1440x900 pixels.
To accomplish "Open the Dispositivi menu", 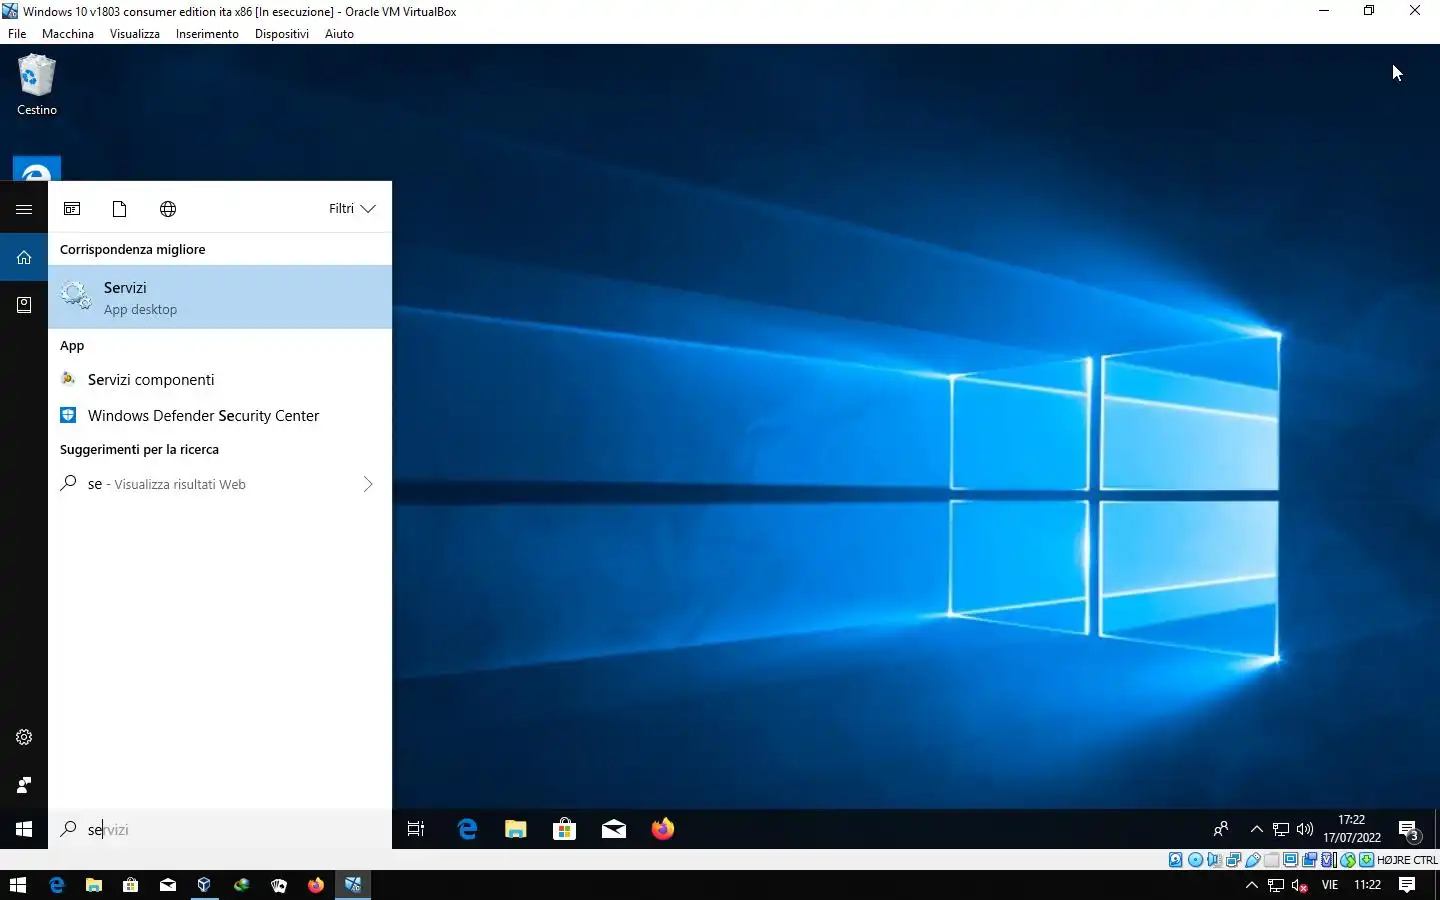I will point(282,34).
